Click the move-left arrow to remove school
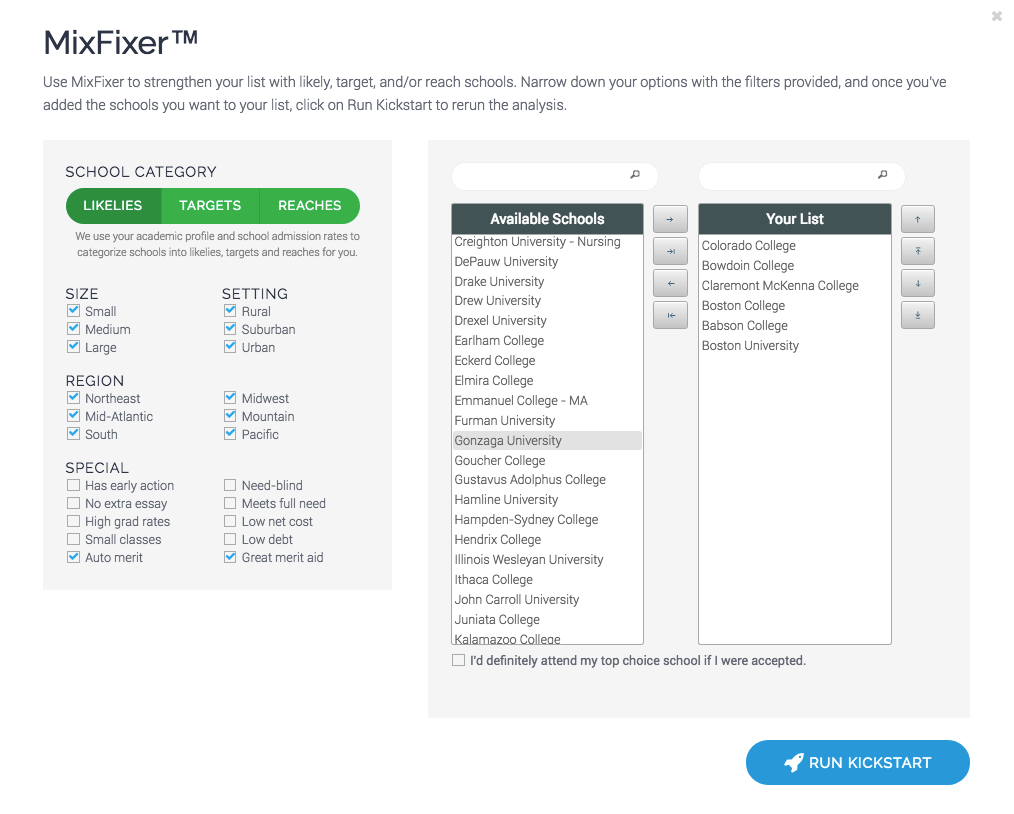This screenshot has width=1014, height=814. (670, 283)
